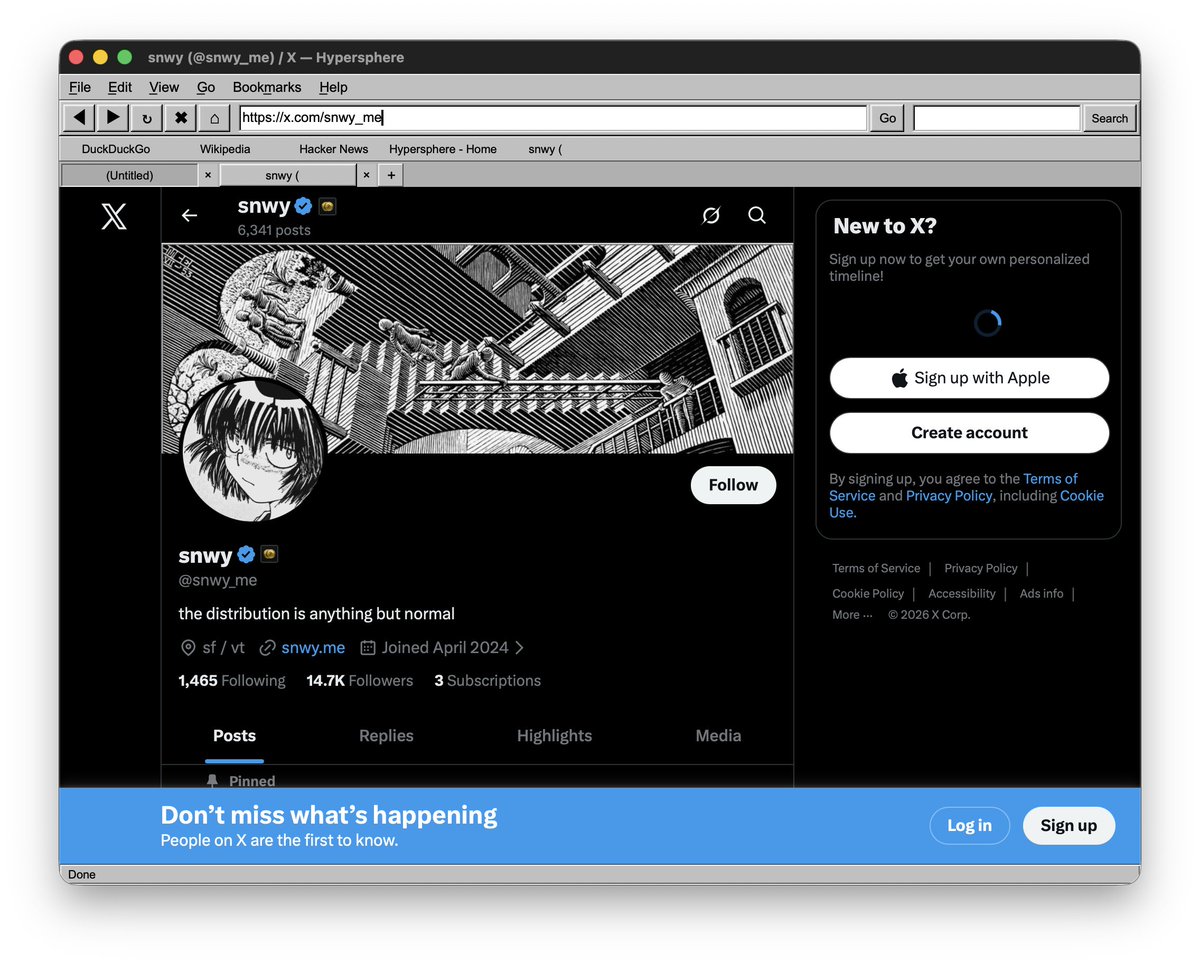
Task: Click the link chain icon by snwy.me
Action: [x=267, y=648]
